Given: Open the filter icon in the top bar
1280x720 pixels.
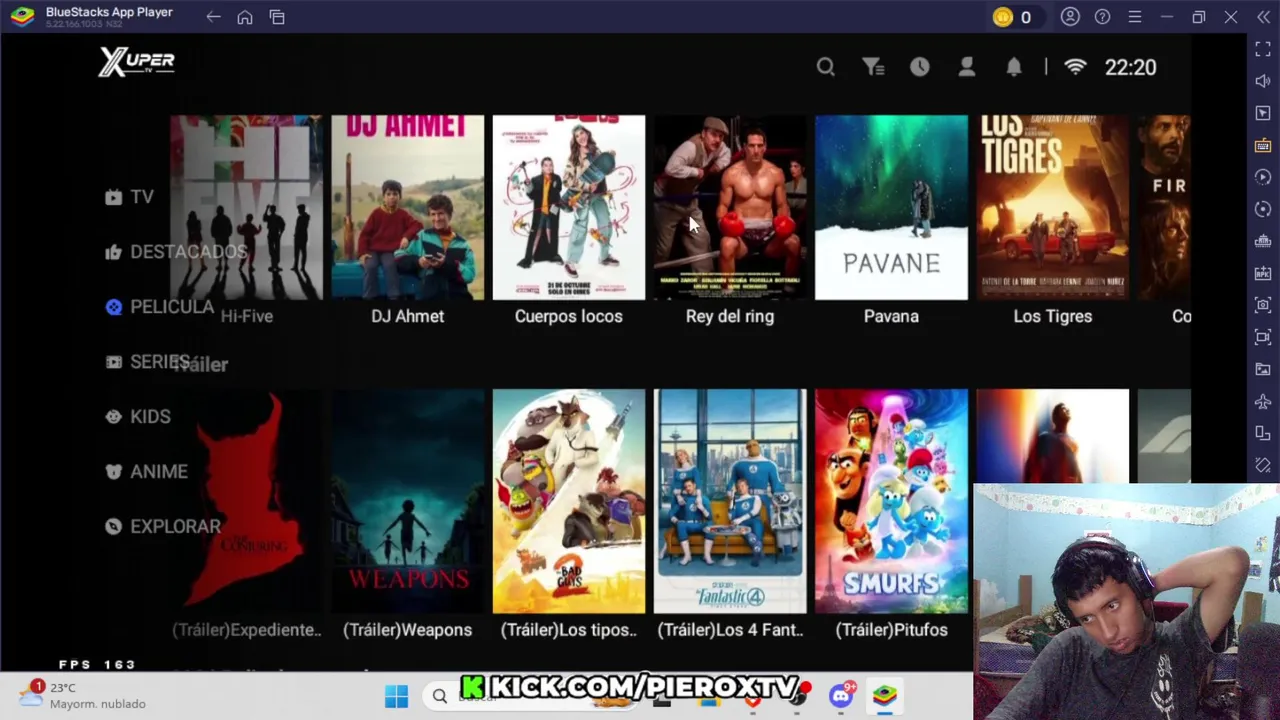Looking at the screenshot, I should click(873, 67).
